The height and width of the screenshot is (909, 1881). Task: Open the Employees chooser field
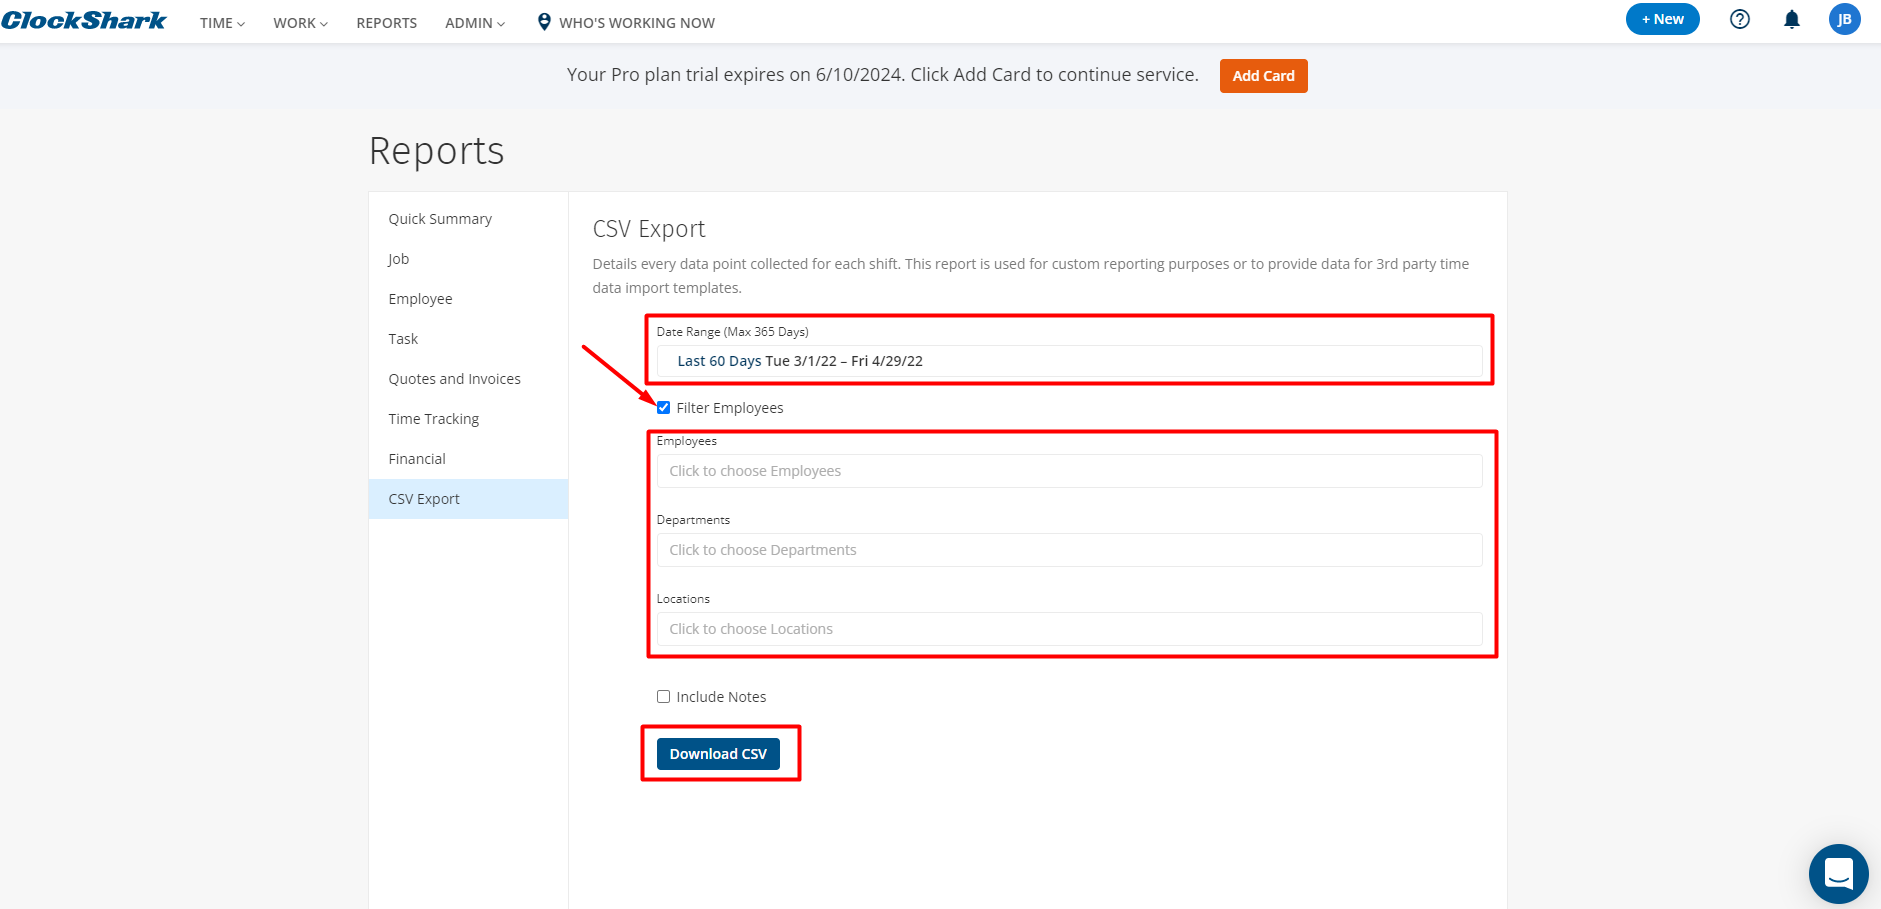(1069, 471)
